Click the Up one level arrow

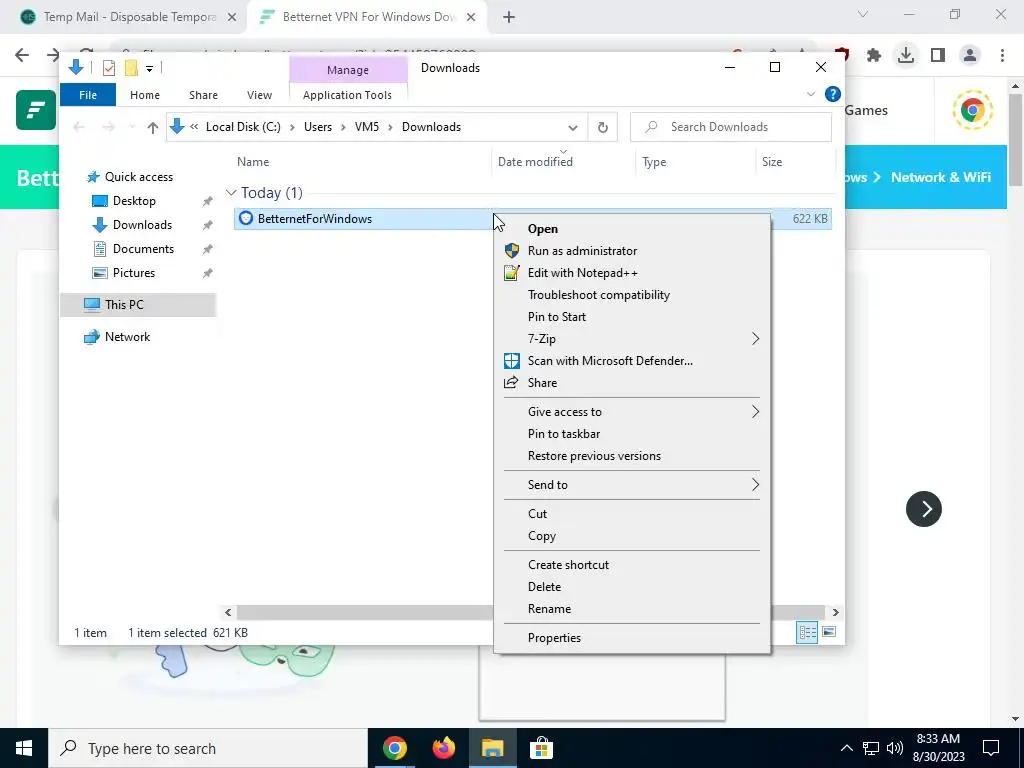153,127
